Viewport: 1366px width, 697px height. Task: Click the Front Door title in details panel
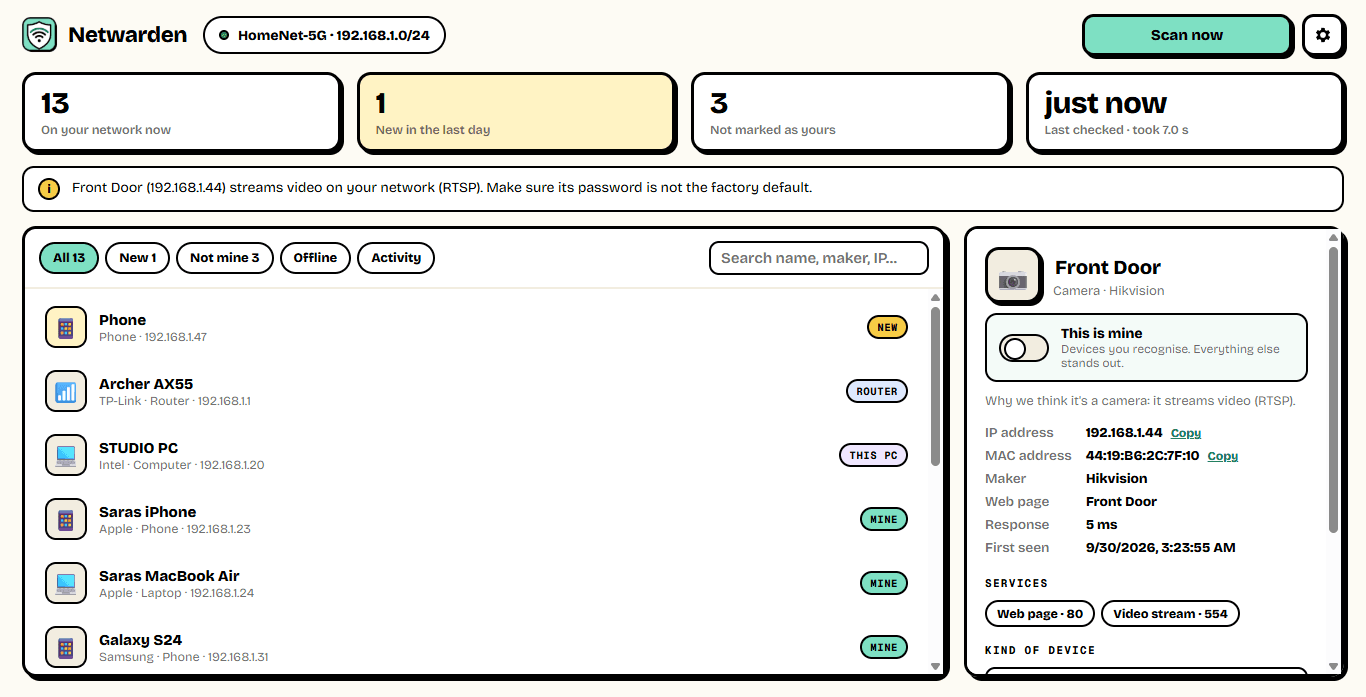(x=1108, y=268)
